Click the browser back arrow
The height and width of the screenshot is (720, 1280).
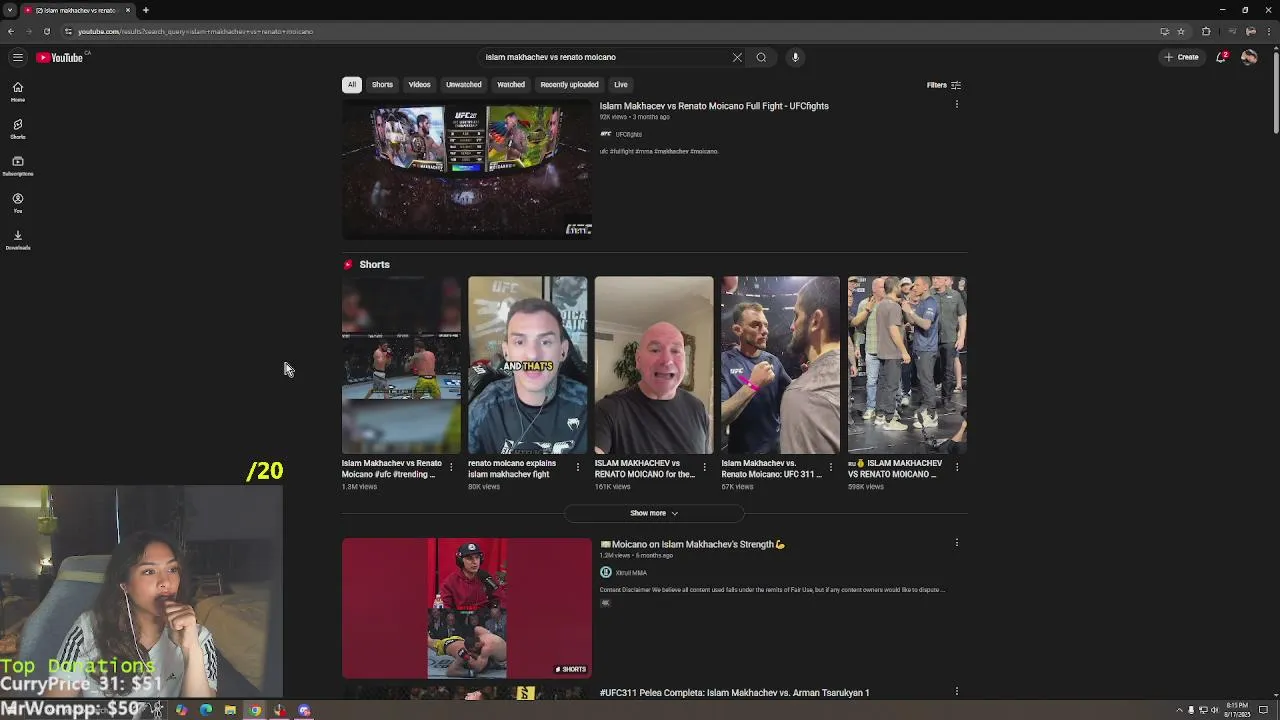pyautogui.click(x=11, y=31)
